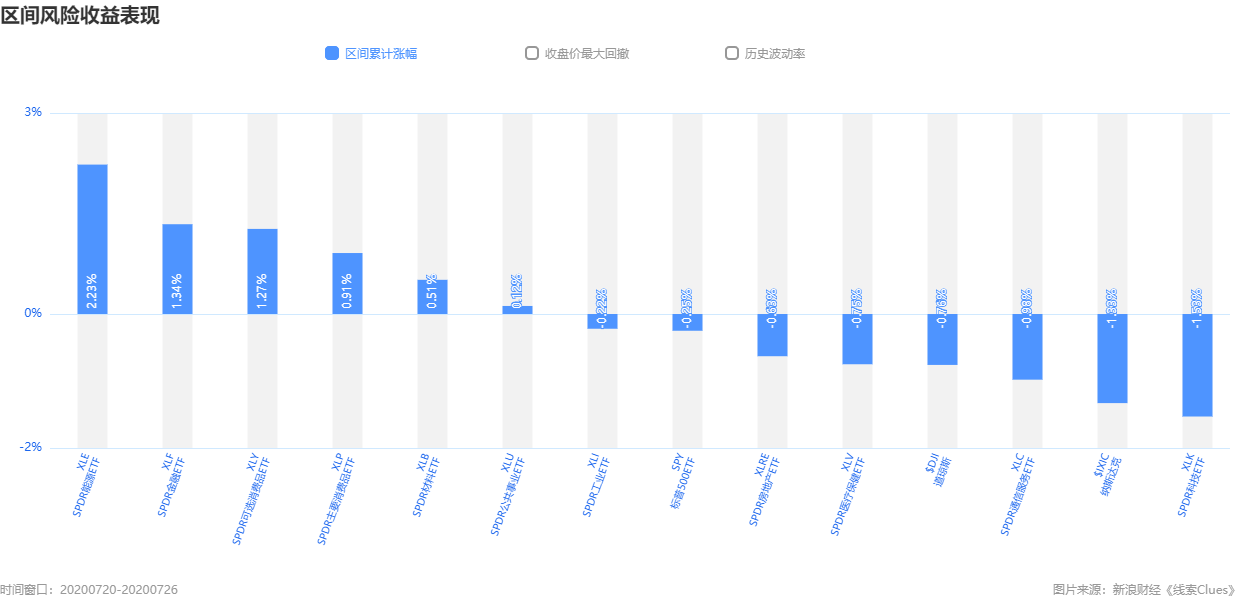Select the $DJI 道琼斯 axis label

tap(937, 471)
